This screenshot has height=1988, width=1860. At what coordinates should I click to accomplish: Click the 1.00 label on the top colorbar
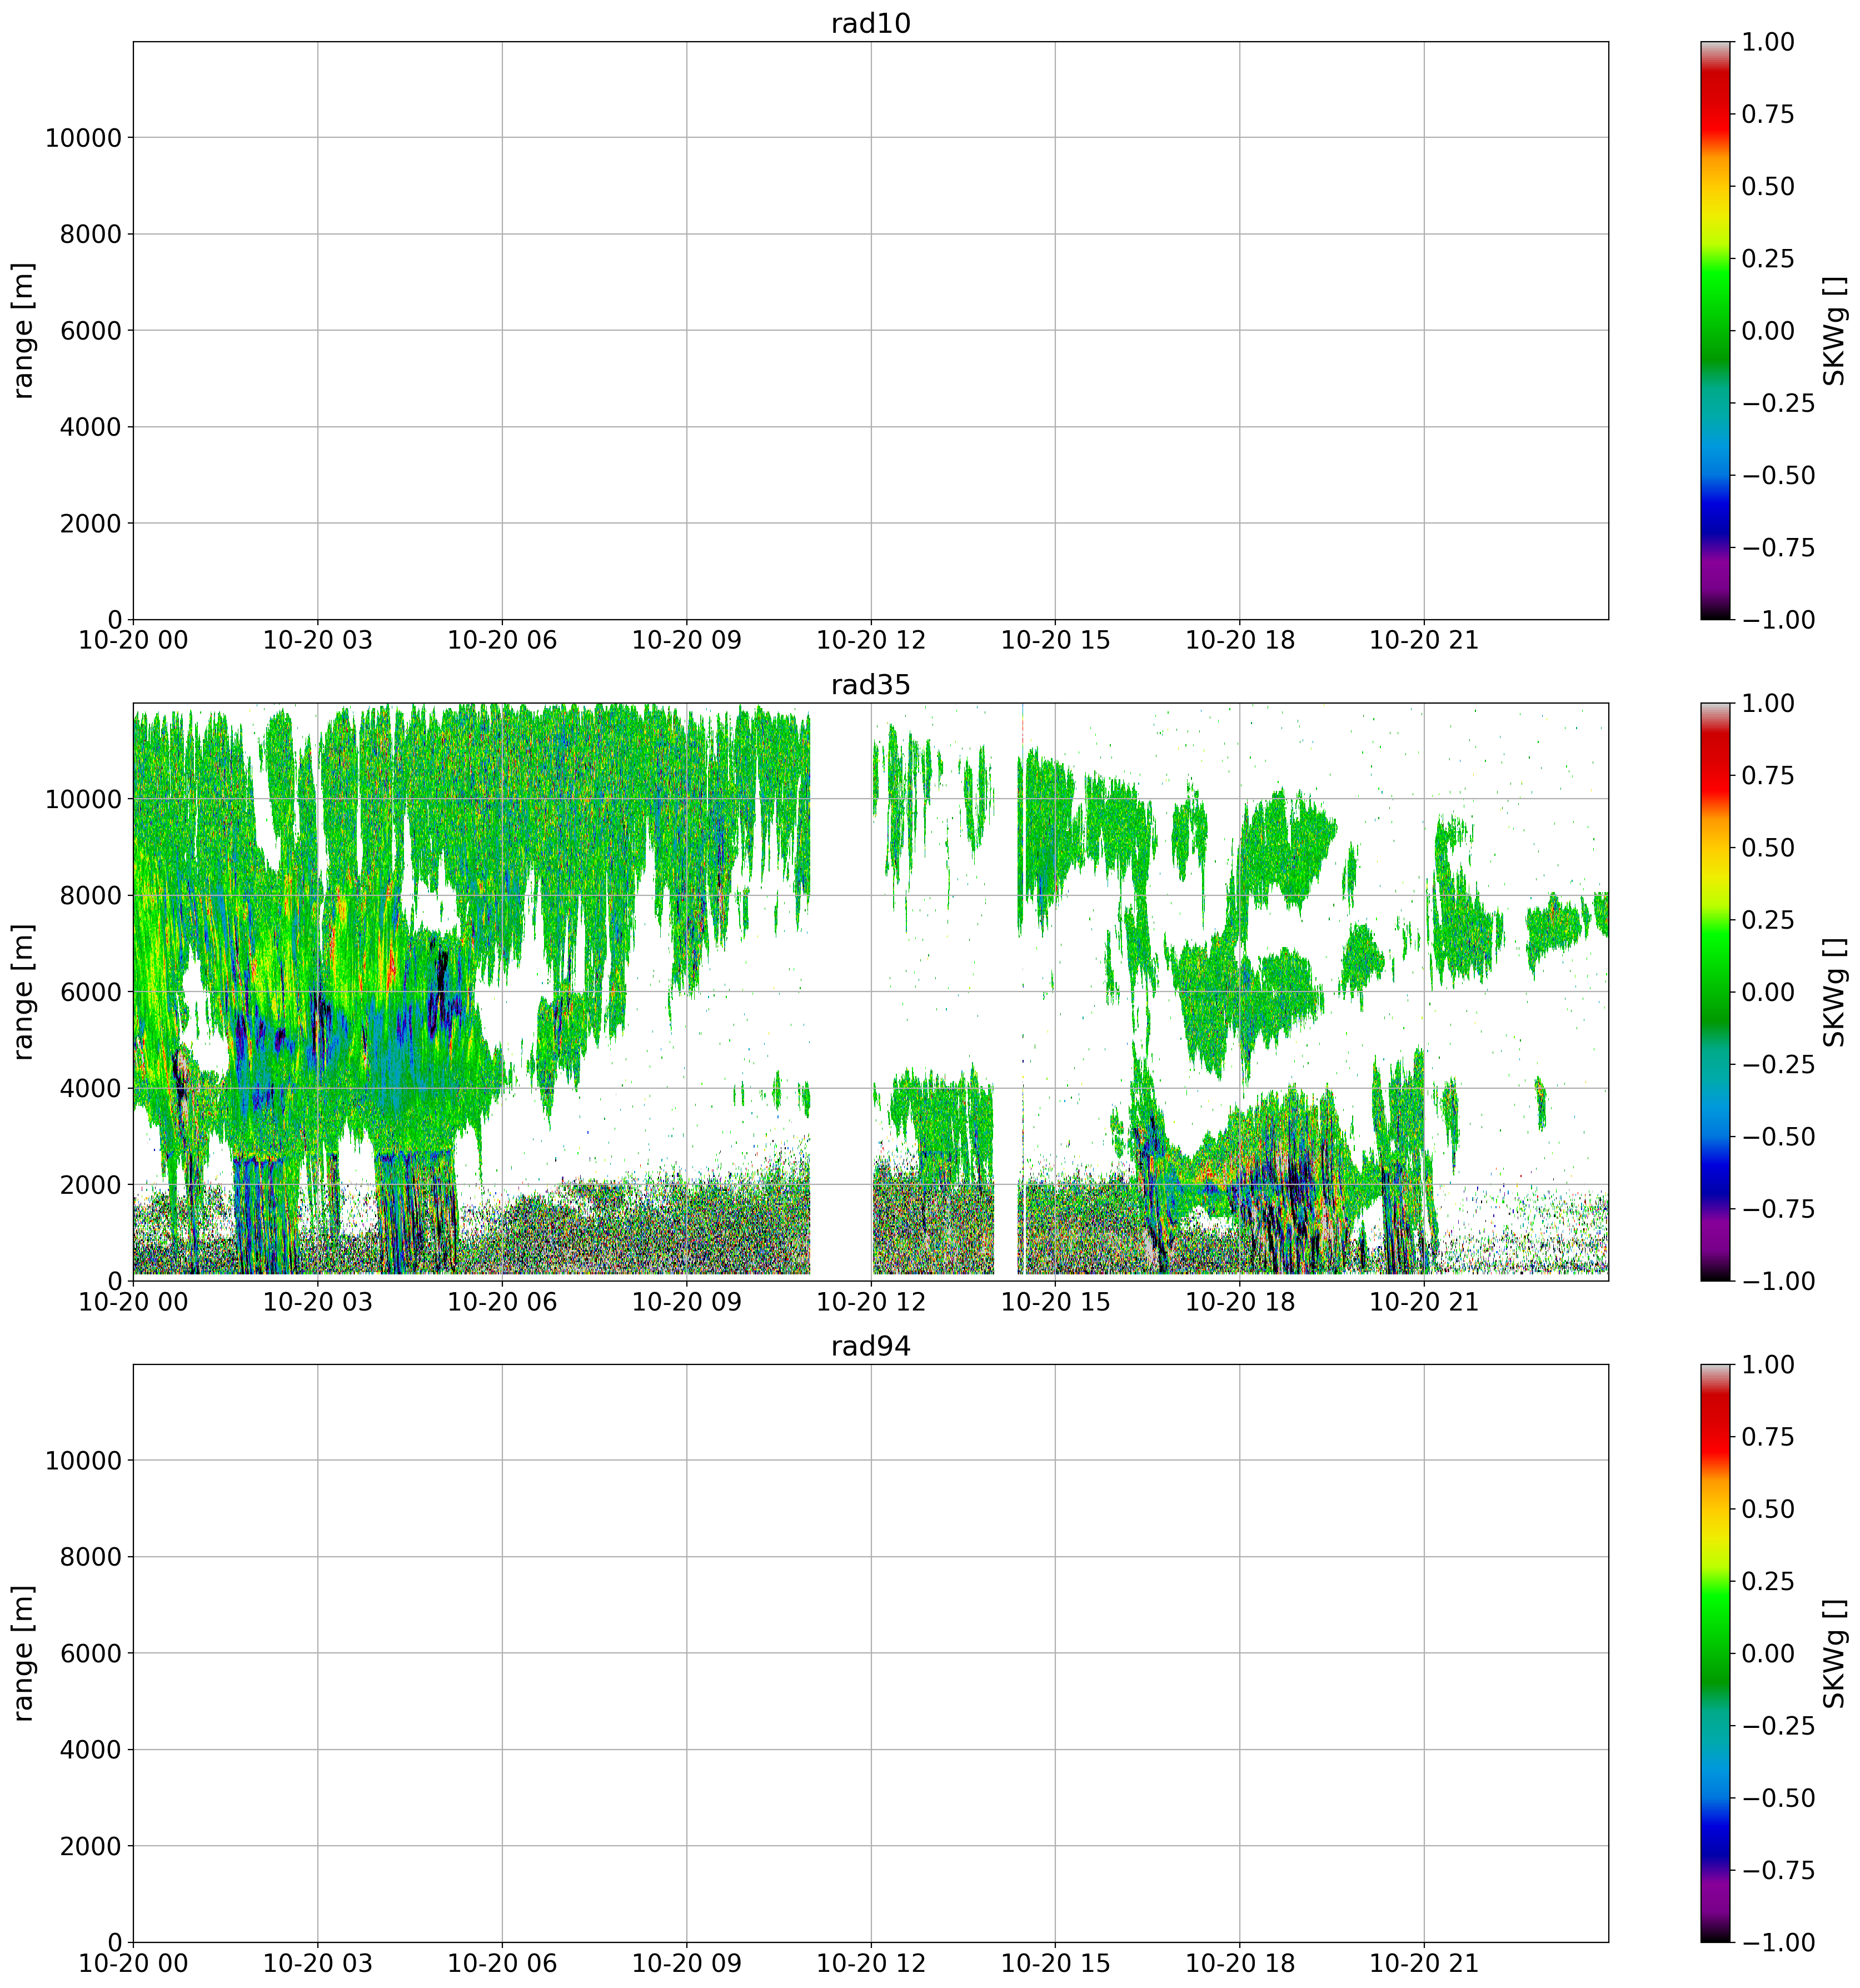(x=1767, y=42)
